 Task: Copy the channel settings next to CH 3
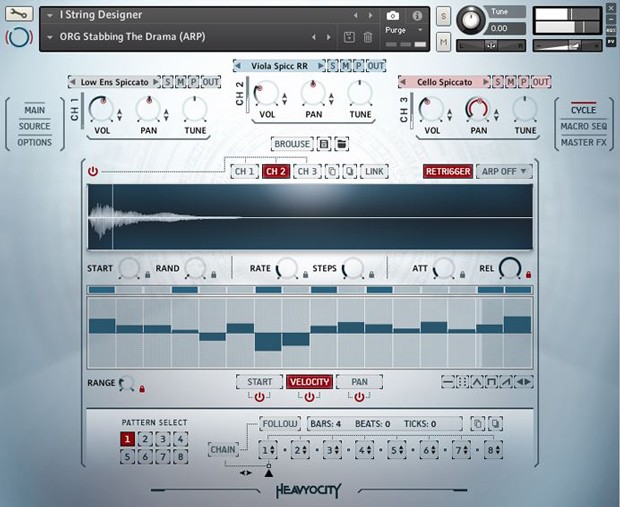point(332,172)
